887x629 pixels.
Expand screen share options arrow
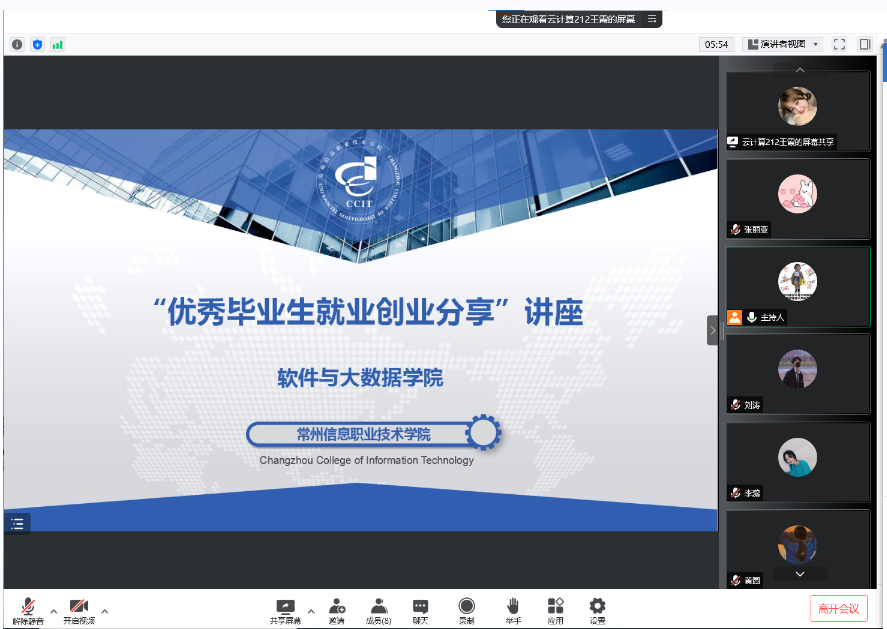tap(311, 611)
